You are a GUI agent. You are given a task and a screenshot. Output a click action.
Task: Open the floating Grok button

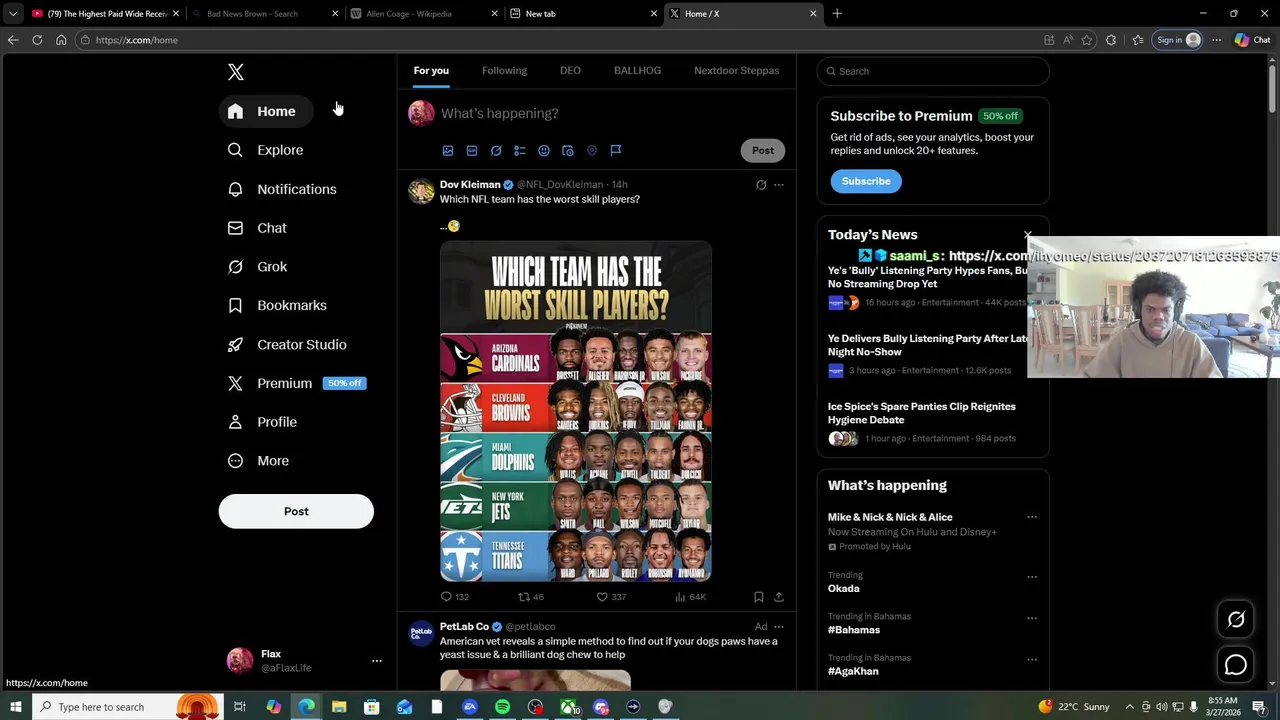tap(1236, 620)
